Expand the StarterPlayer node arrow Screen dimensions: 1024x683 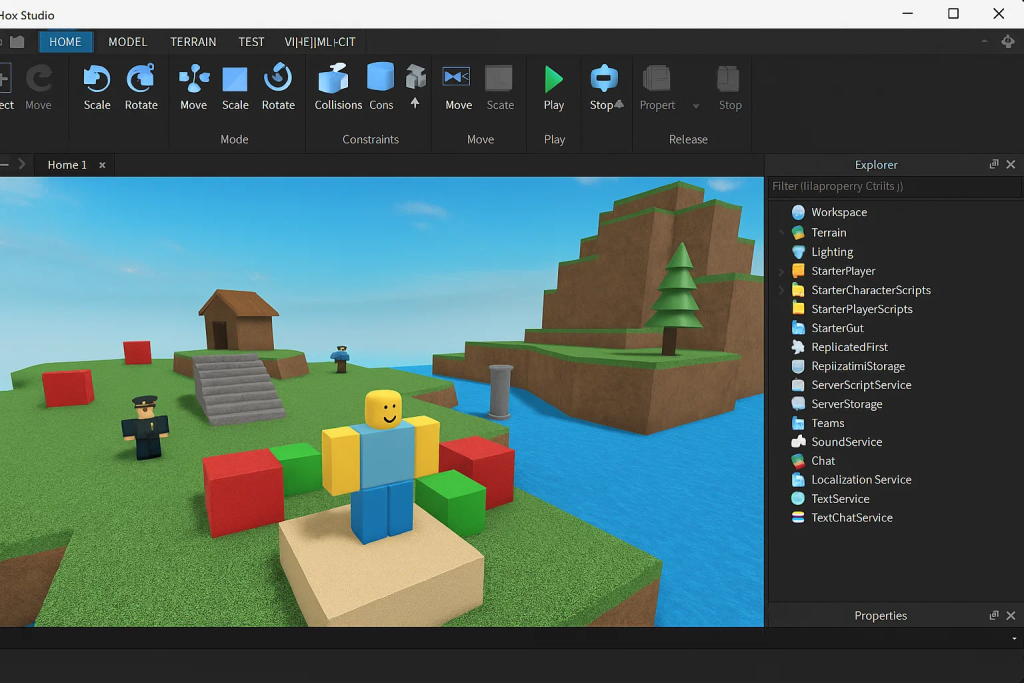point(782,271)
